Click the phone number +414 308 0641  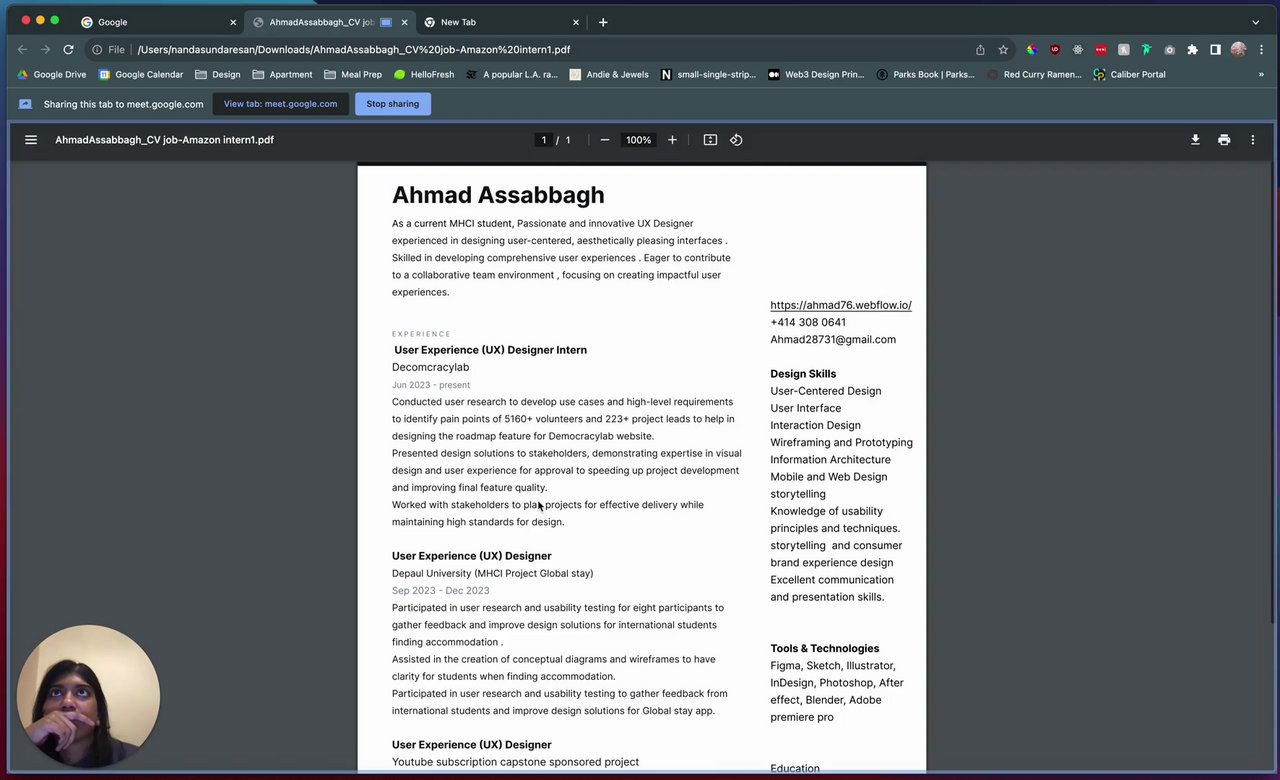[x=808, y=322]
